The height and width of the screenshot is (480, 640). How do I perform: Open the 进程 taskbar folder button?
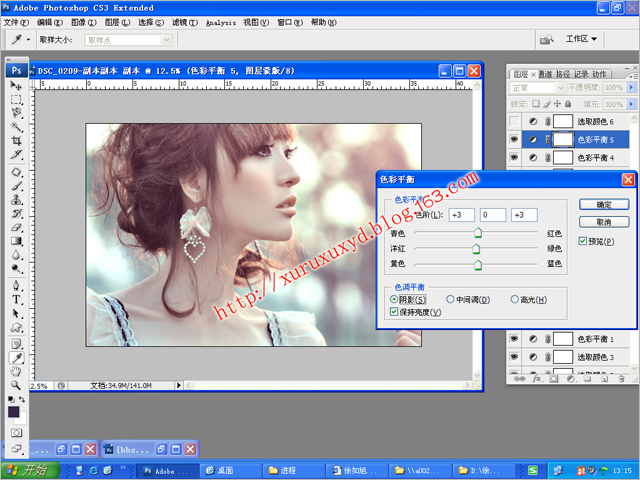(294, 471)
